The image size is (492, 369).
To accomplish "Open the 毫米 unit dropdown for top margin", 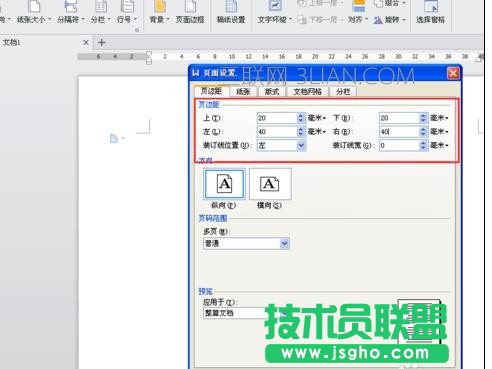I will pyautogui.click(x=317, y=118).
